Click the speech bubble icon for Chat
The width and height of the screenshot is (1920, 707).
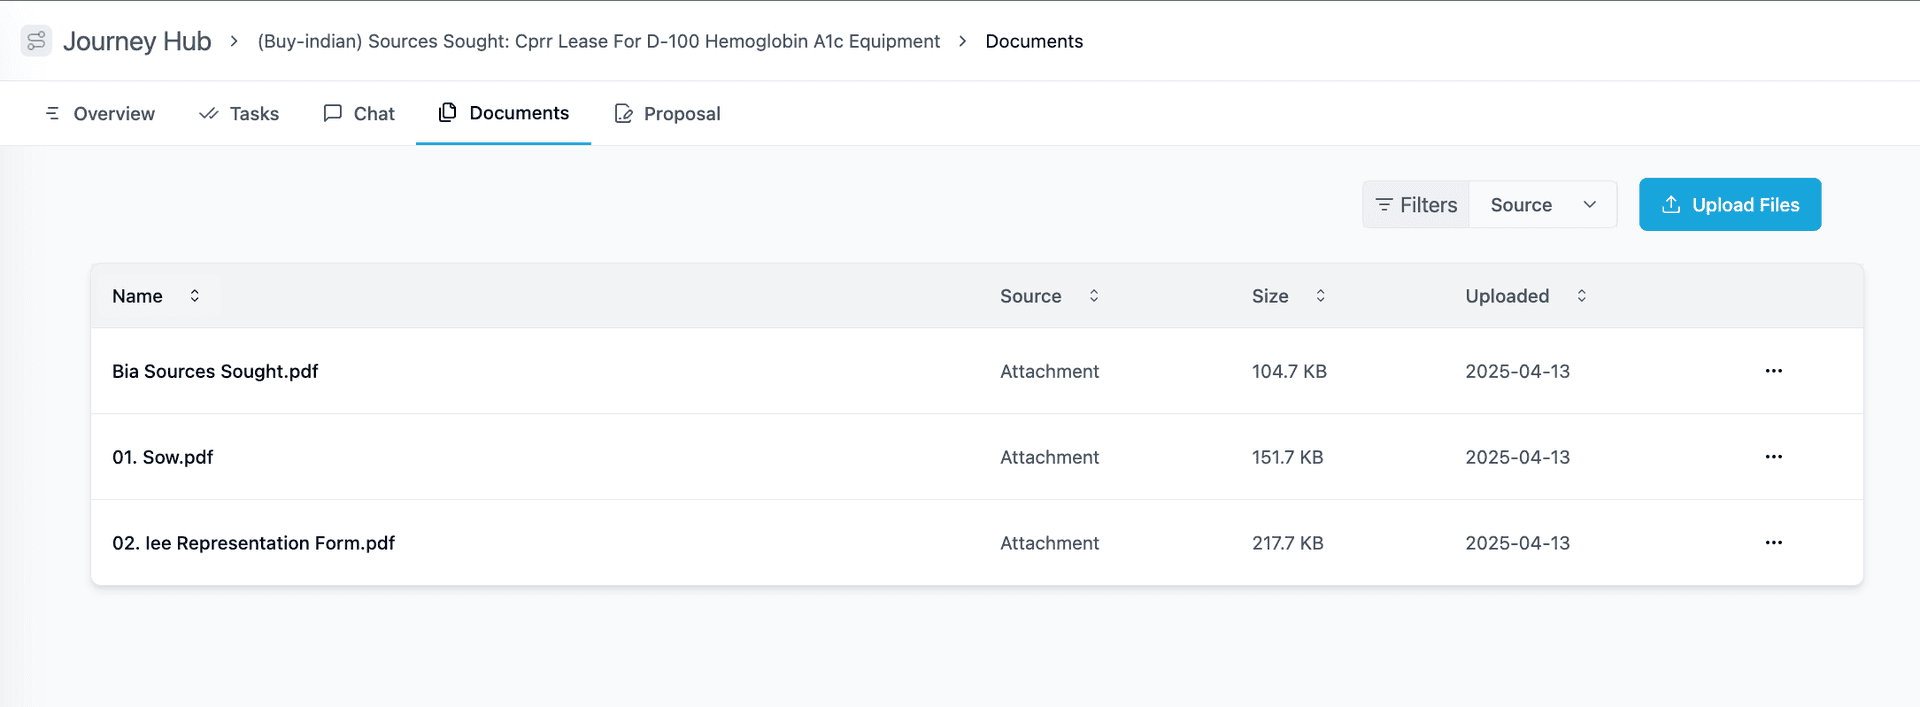point(333,113)
